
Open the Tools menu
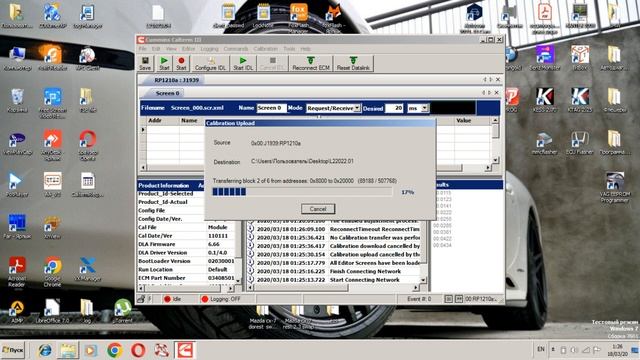(289, 49)
